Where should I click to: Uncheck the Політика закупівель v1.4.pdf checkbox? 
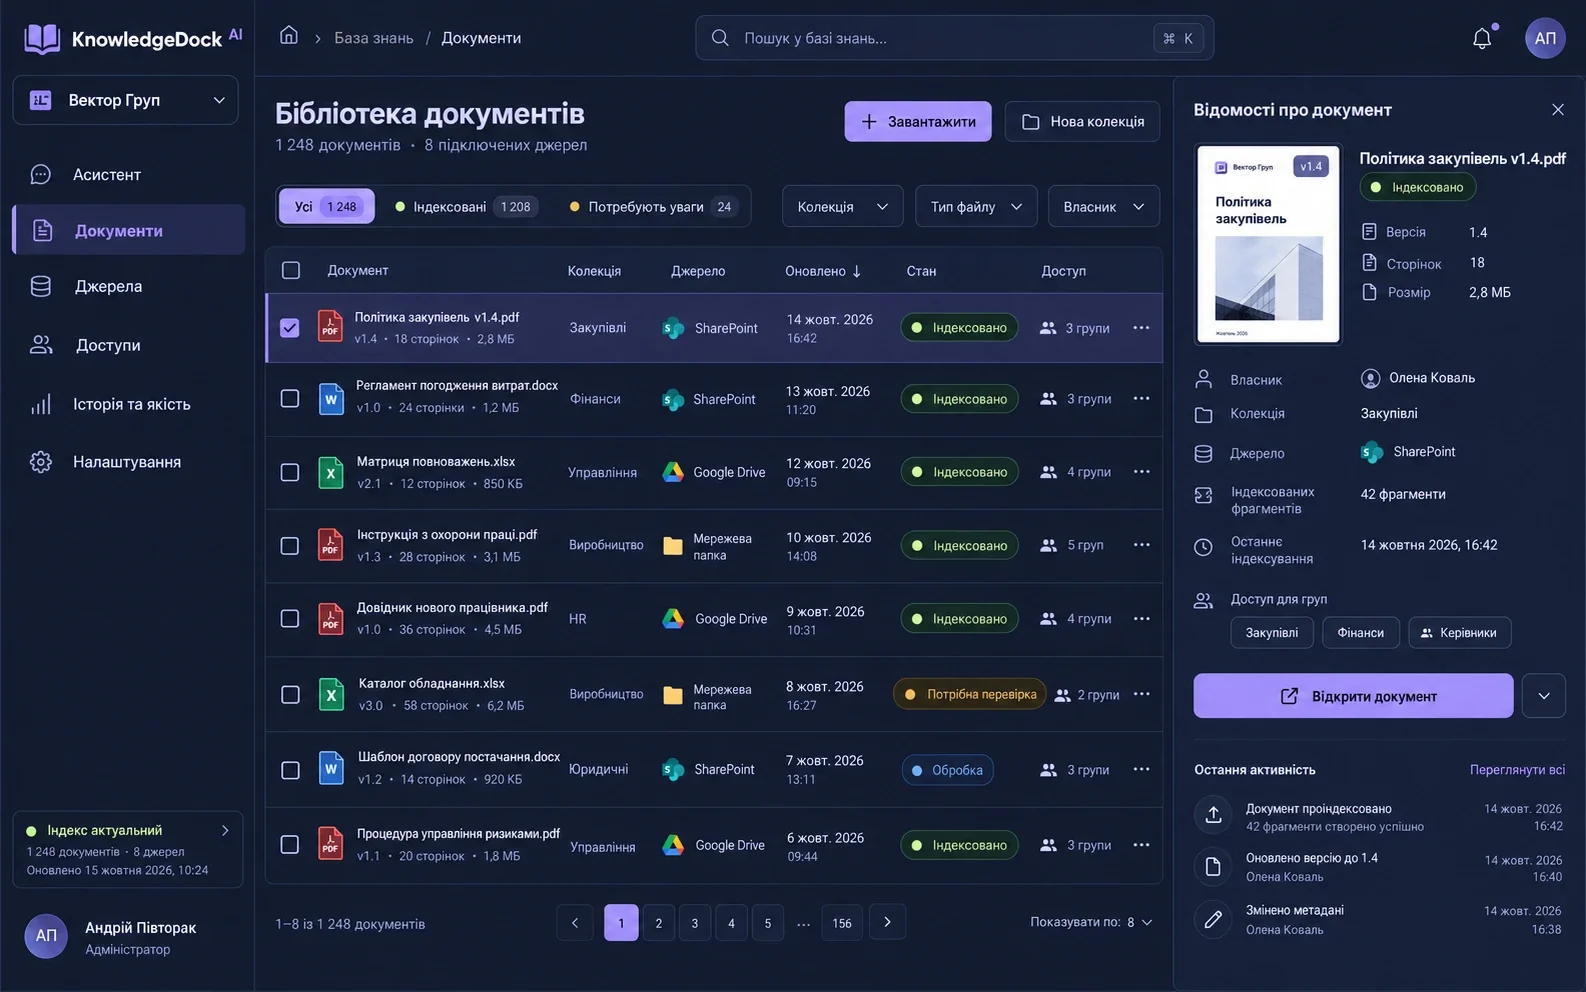(290, 328)
